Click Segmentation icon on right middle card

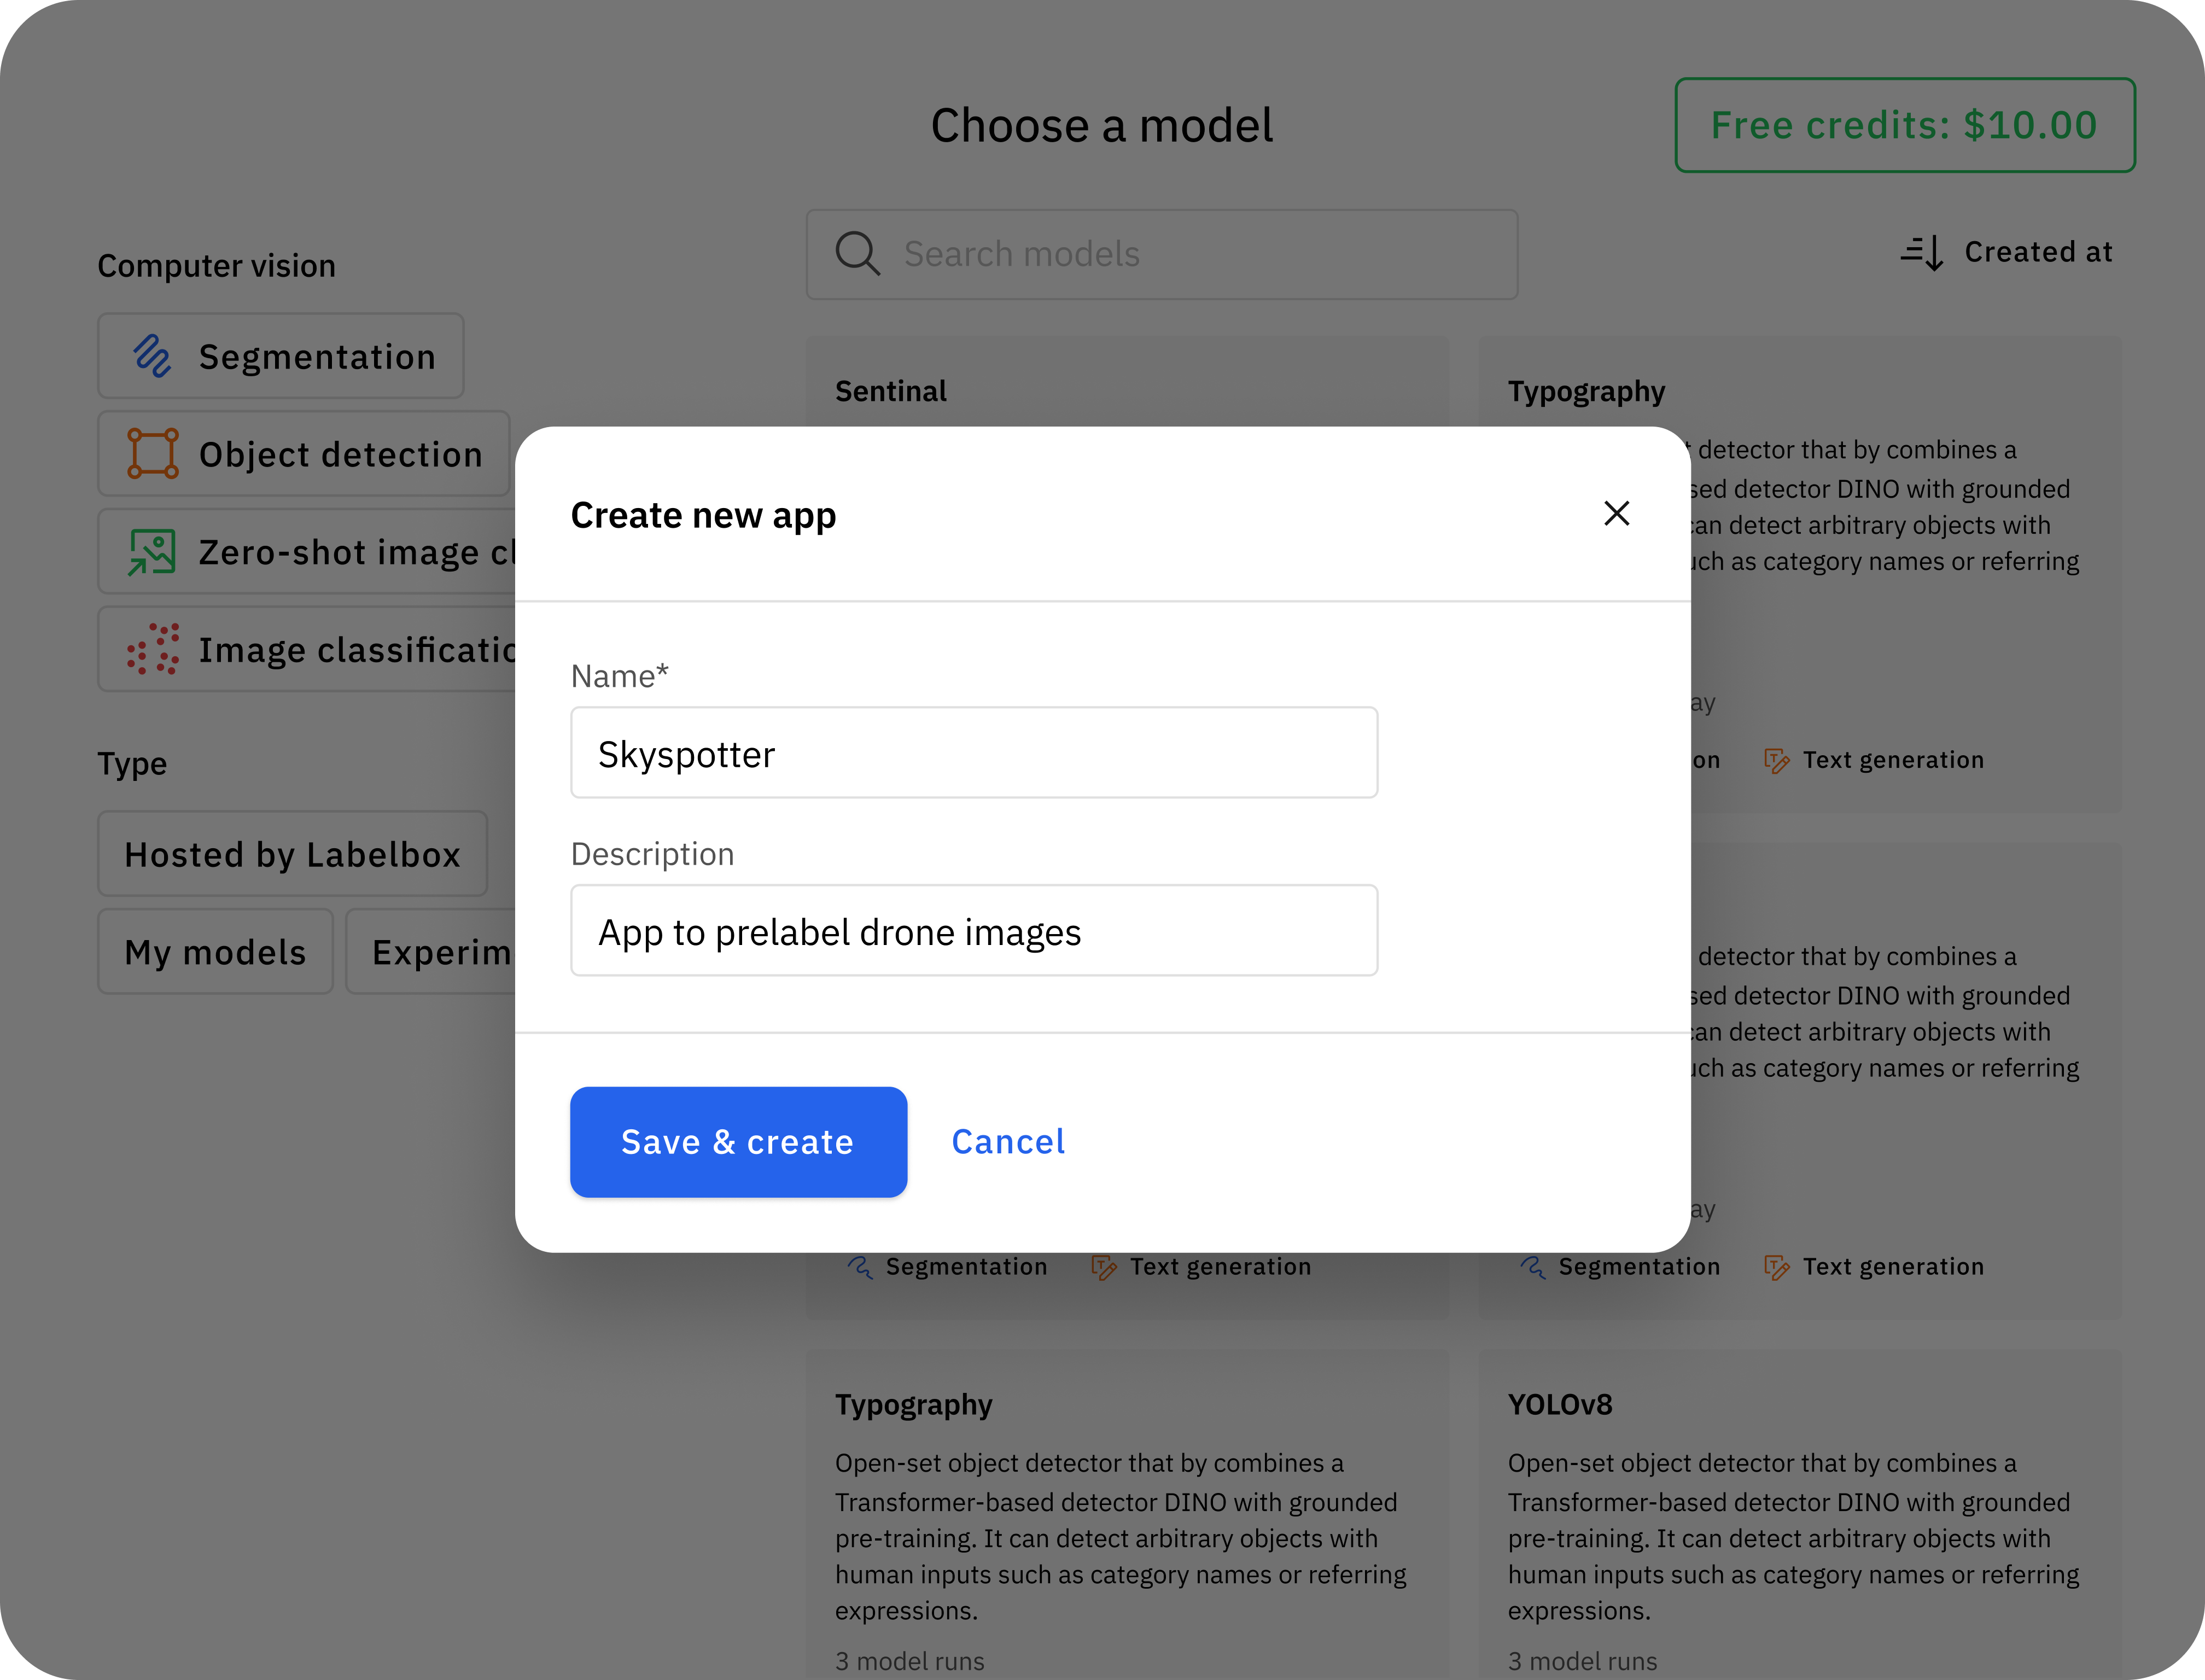point(1533,1267)
